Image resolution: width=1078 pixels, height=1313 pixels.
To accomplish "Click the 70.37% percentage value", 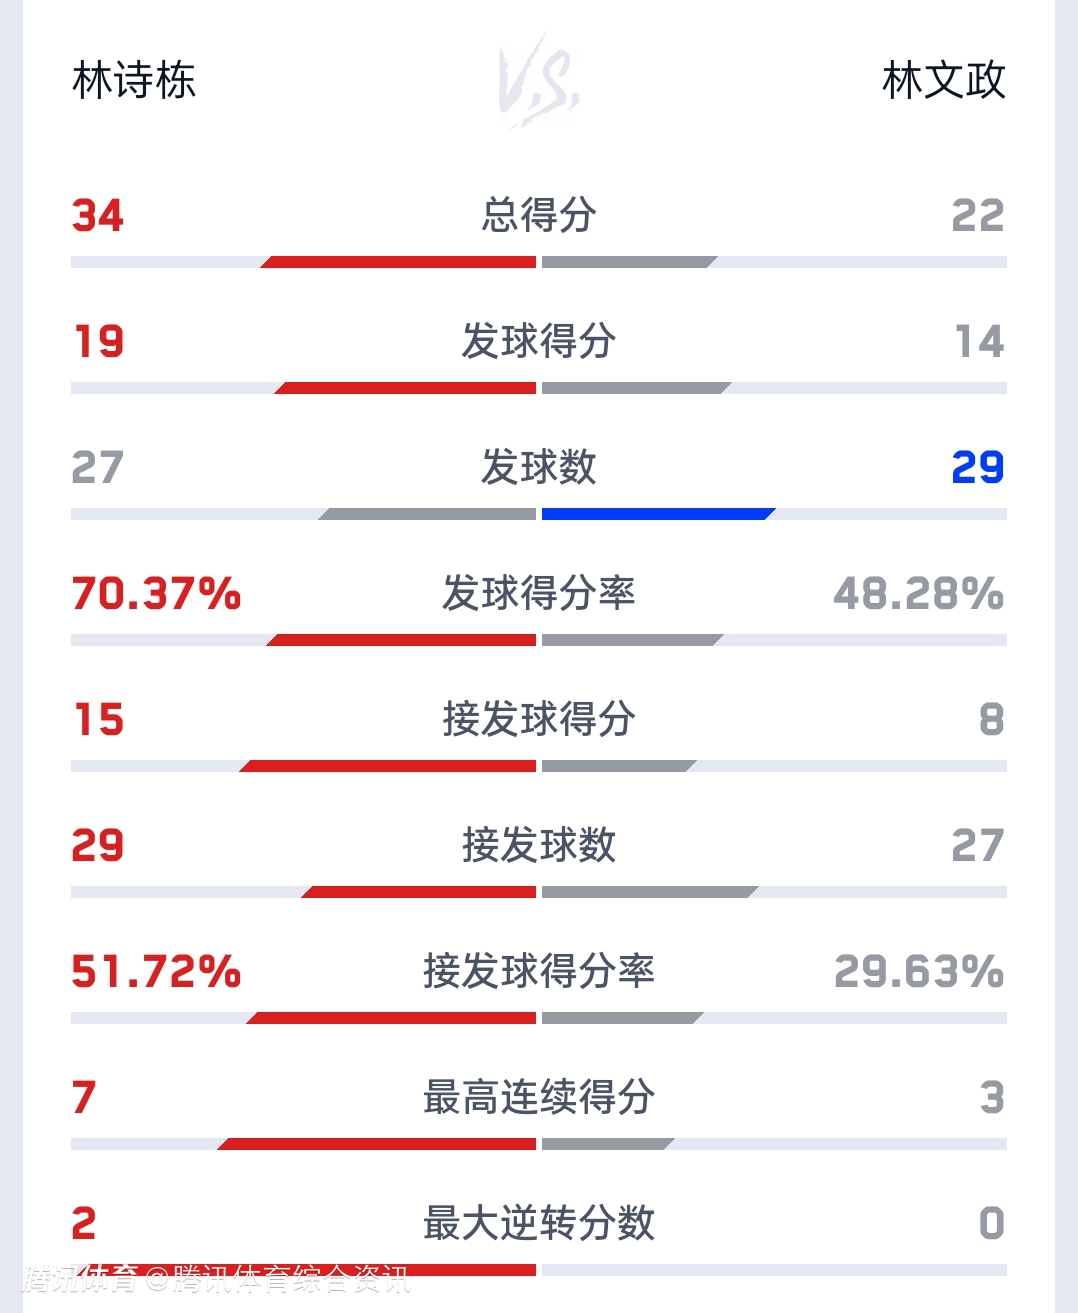I will point(156,594).
